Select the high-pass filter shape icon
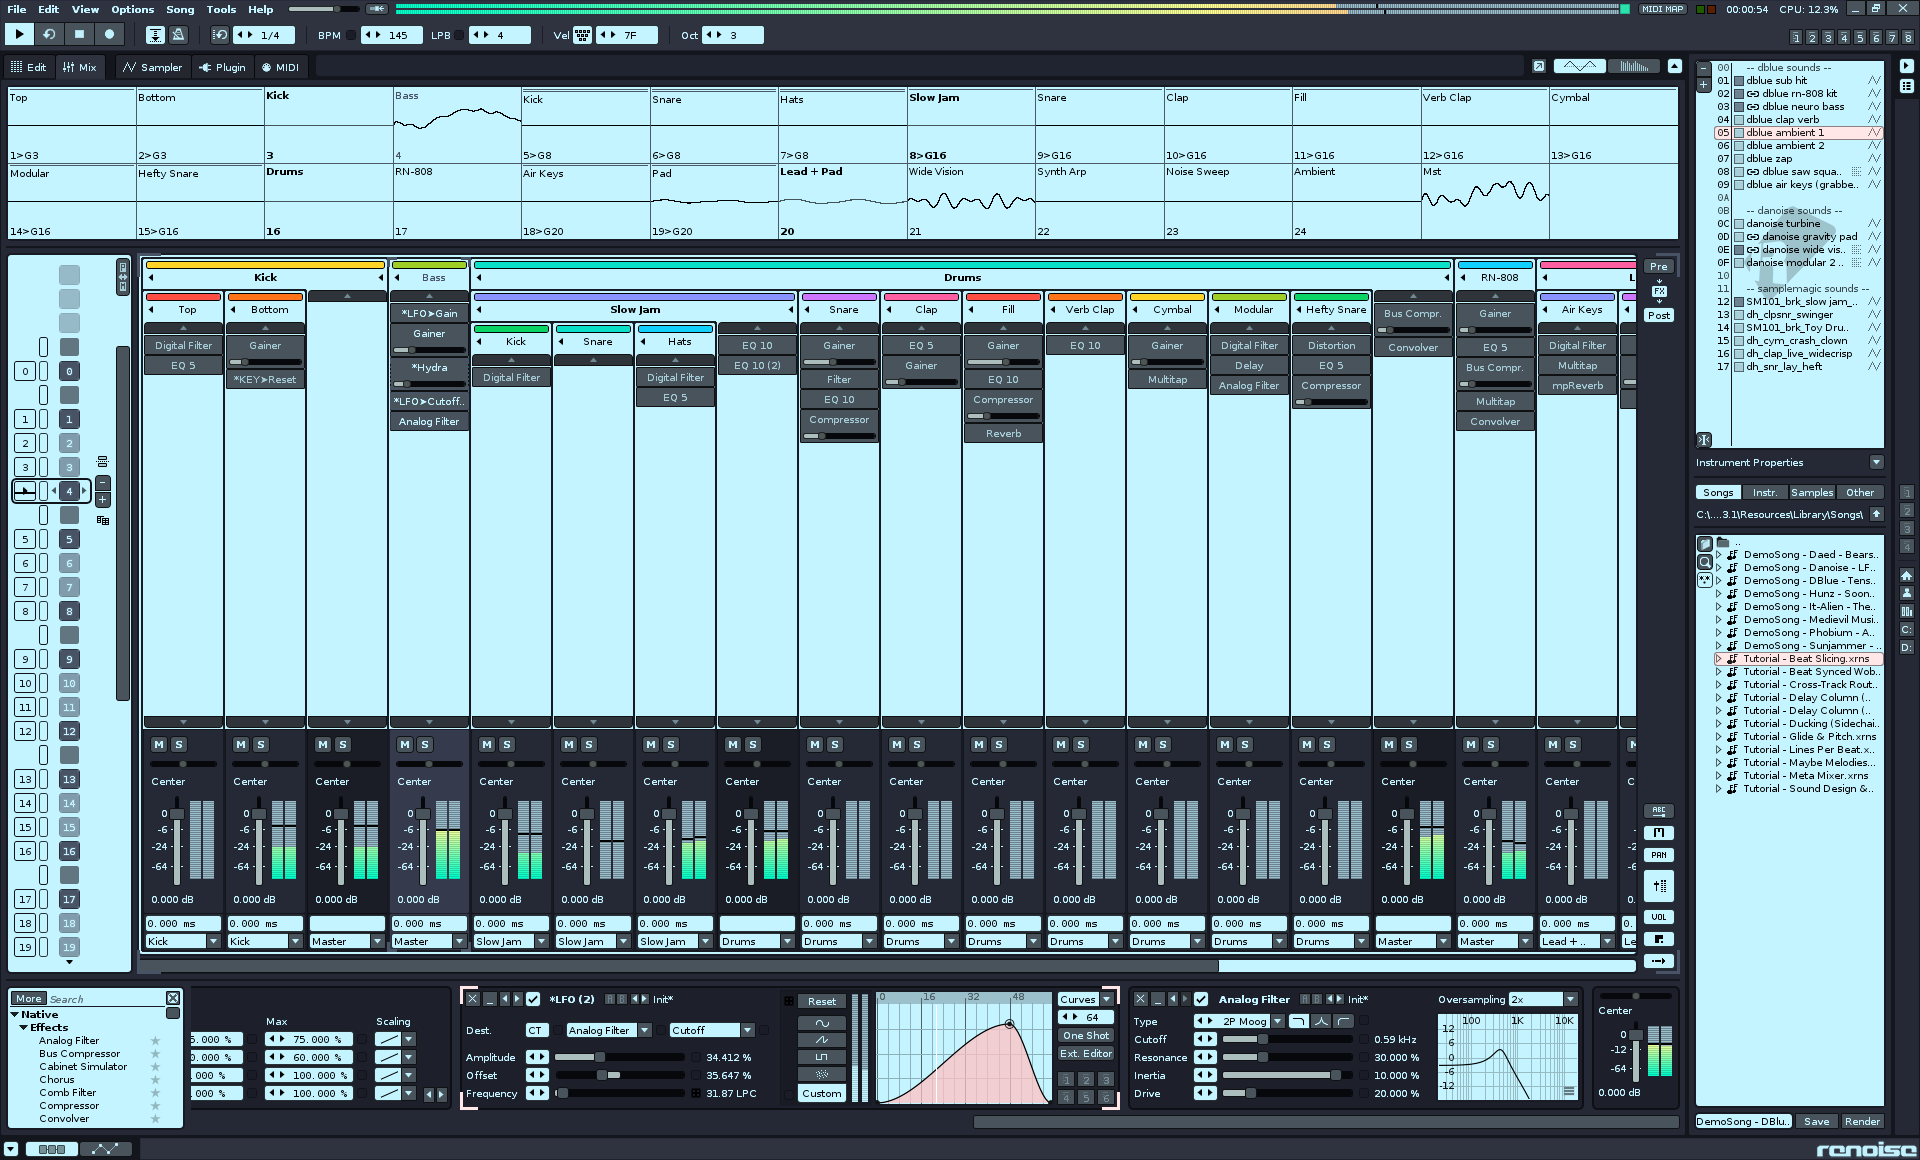 1343,1021
